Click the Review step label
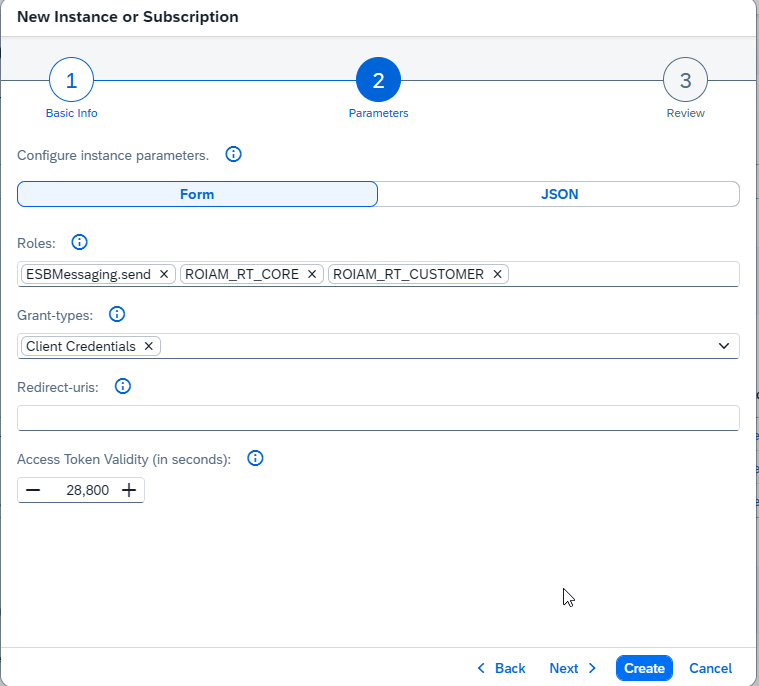This screenshot has height=686, width=759. pos(685,113)
